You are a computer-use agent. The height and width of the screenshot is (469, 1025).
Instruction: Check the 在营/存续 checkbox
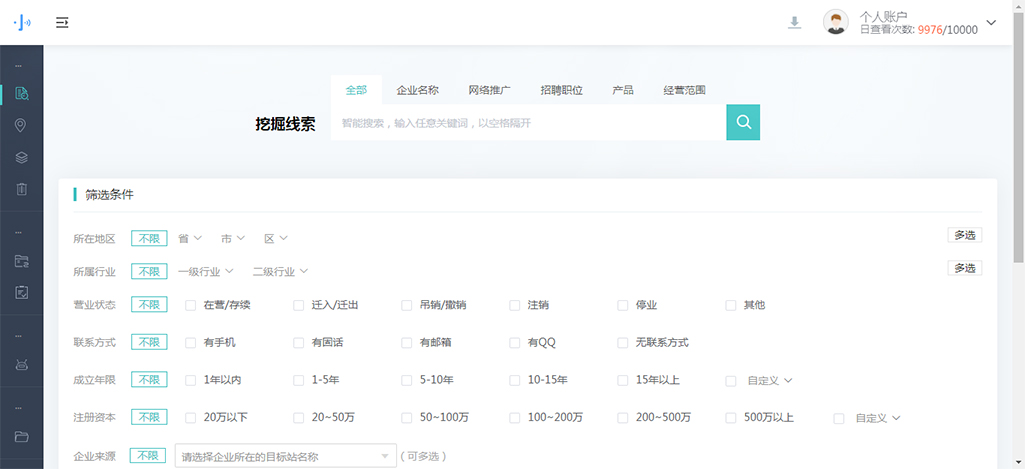coord(191,305)
